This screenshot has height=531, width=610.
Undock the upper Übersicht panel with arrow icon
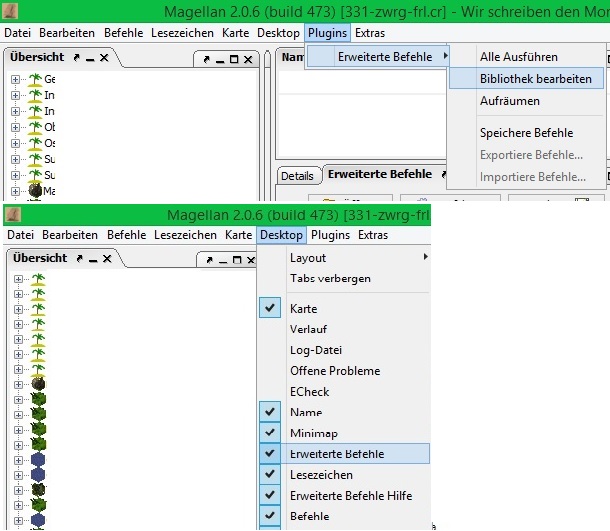77,59
